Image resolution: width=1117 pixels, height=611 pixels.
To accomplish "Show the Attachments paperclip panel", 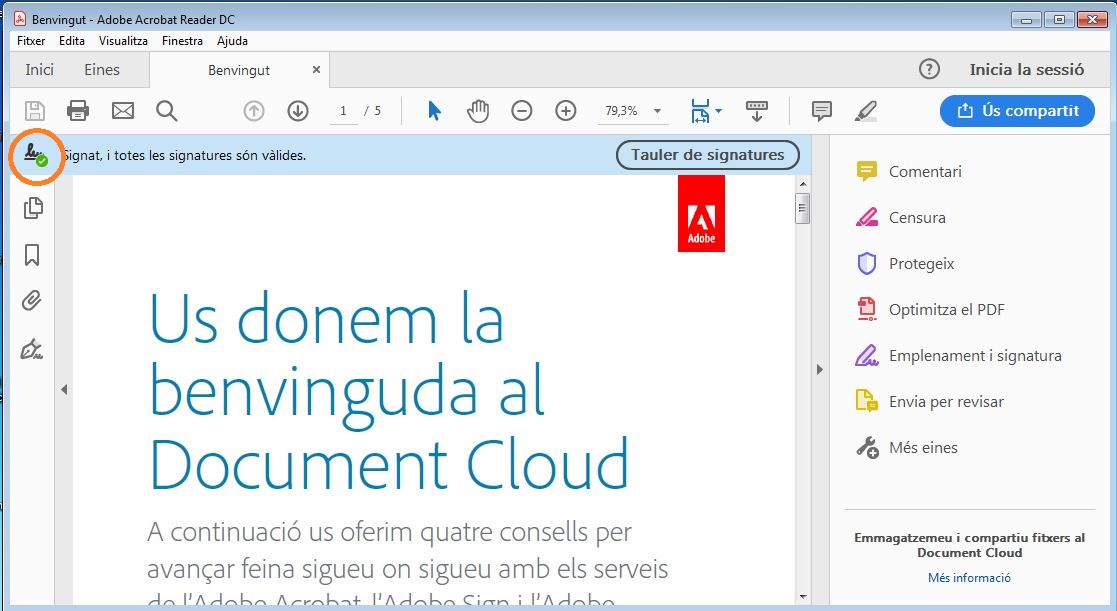I will (x=31, y=301).
